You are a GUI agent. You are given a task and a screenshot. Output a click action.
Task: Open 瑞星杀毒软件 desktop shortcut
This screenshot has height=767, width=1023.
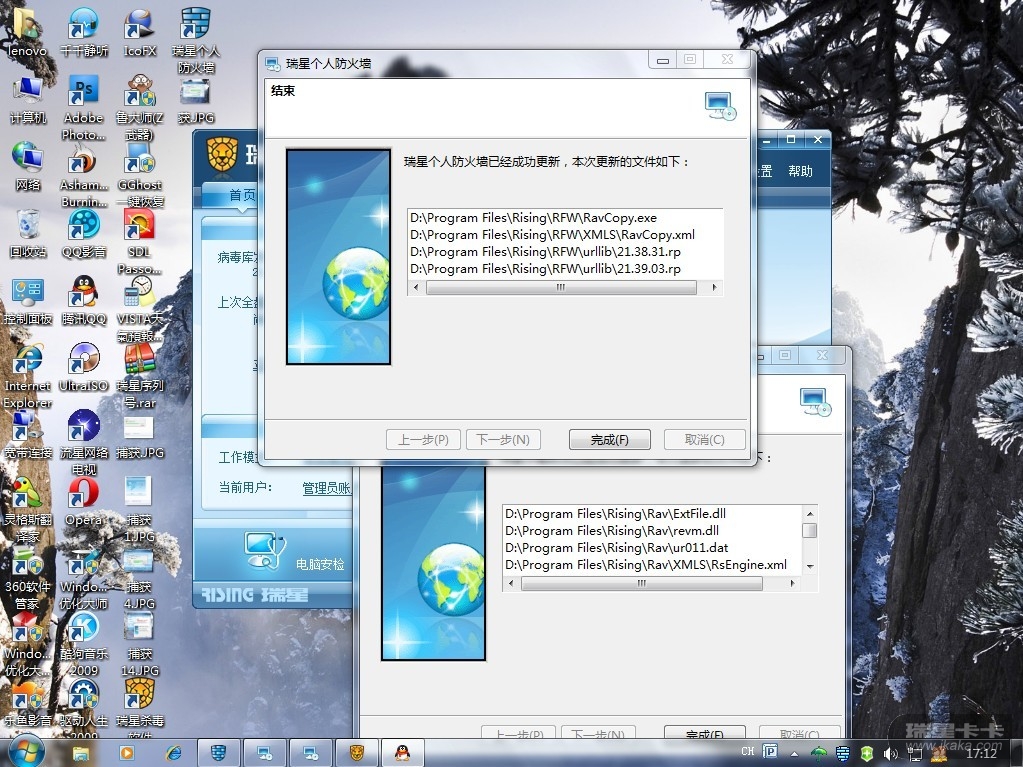[x=140, y=708]
